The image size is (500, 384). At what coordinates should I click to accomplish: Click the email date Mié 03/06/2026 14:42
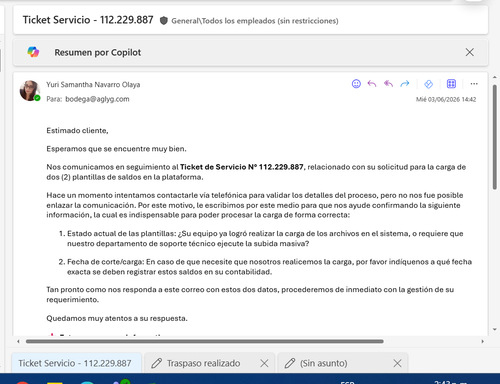(446, 99)
